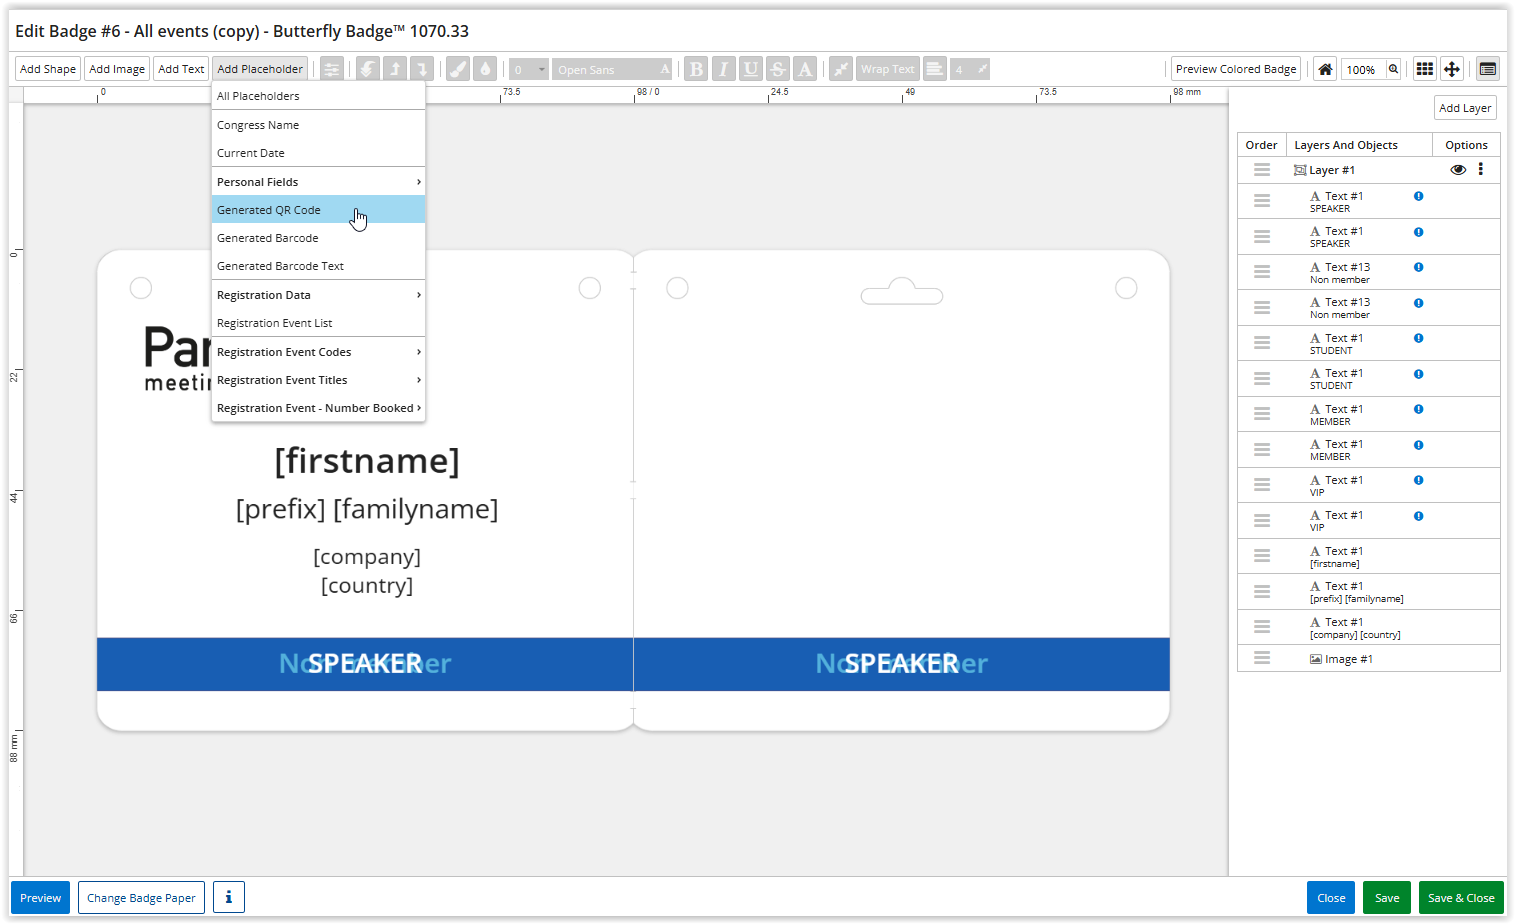
Task: Click the four-arrow move icon
Action: [x=1452, y=69]
